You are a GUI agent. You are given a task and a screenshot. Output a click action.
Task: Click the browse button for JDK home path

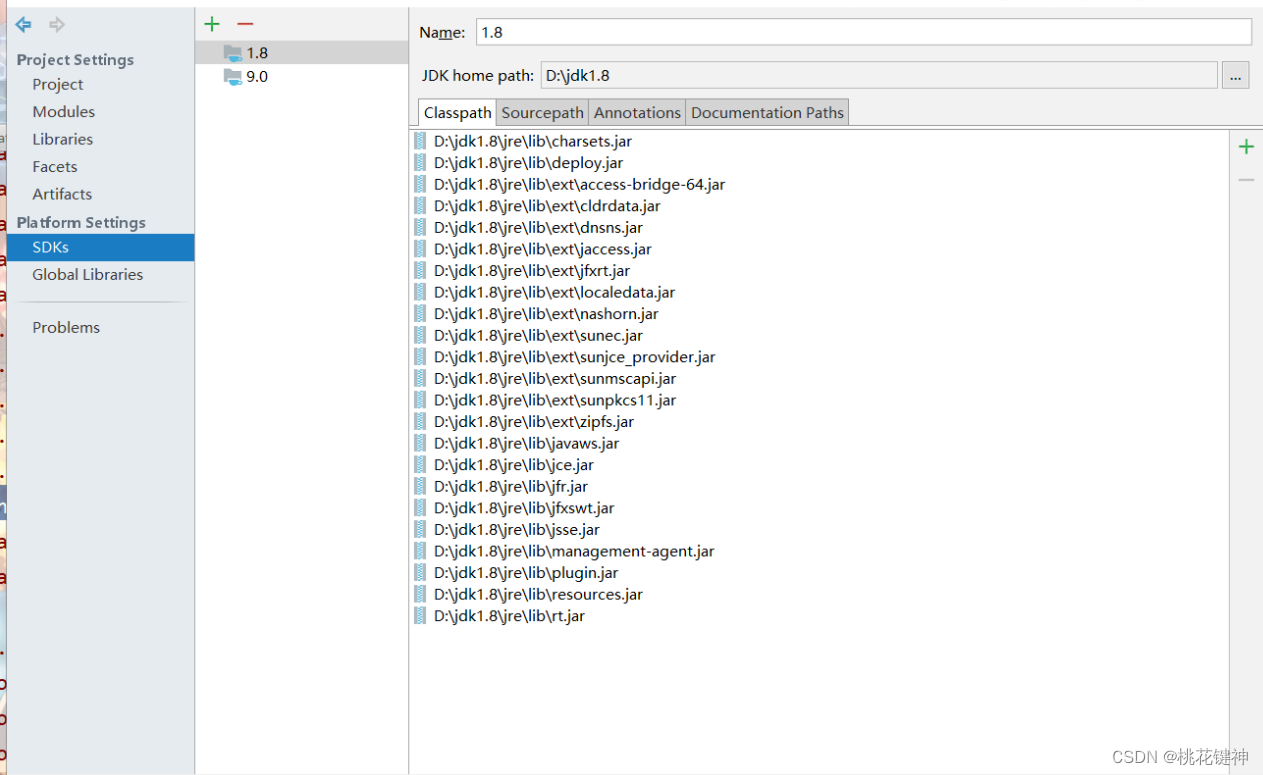pyautogui.click(x=1235, y=74)
